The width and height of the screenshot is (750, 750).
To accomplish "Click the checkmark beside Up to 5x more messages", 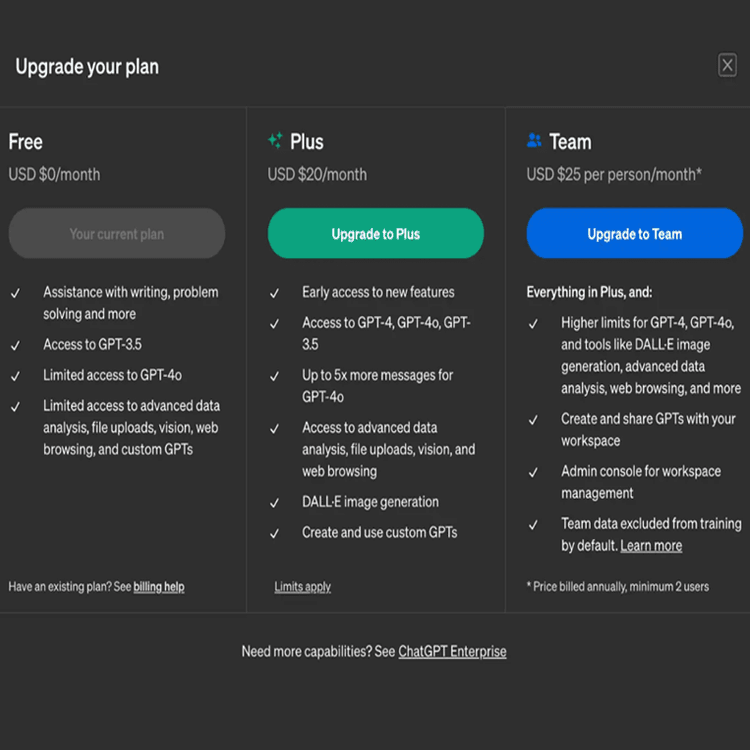I will (275, 376).
